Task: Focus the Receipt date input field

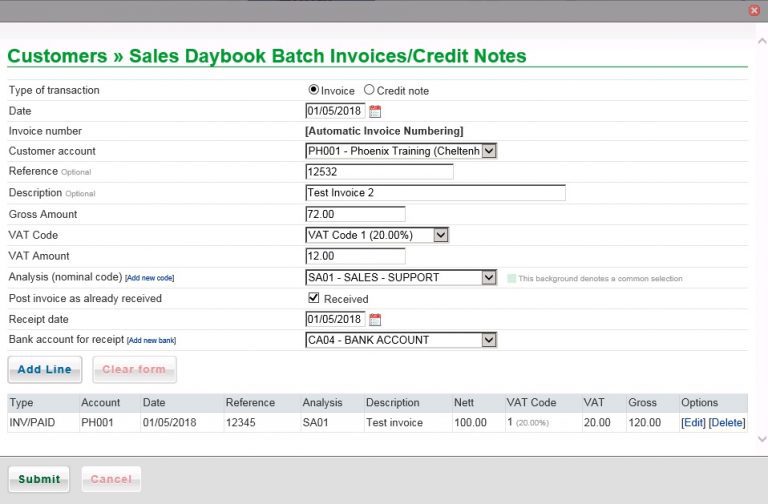Action: [335, 319]
